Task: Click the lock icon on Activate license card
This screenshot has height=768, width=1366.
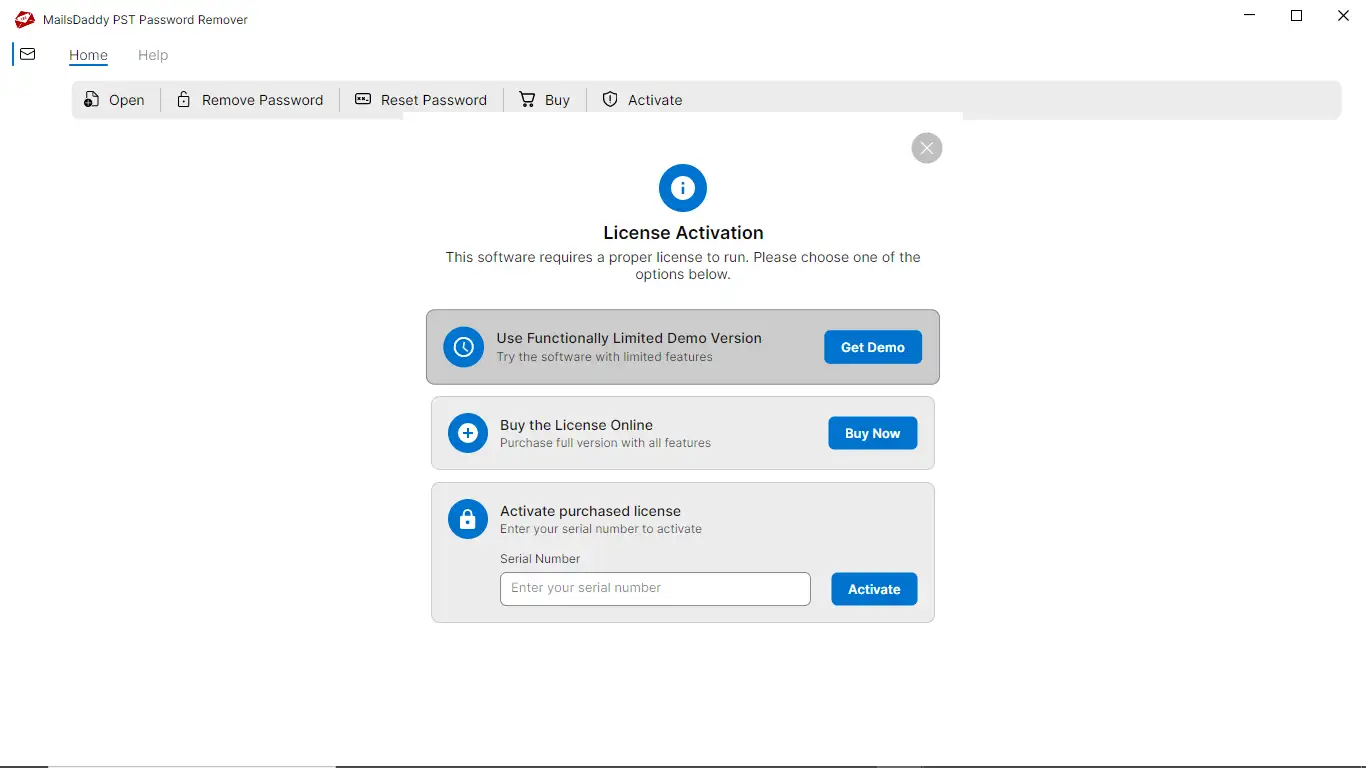Action: [467, 519]
